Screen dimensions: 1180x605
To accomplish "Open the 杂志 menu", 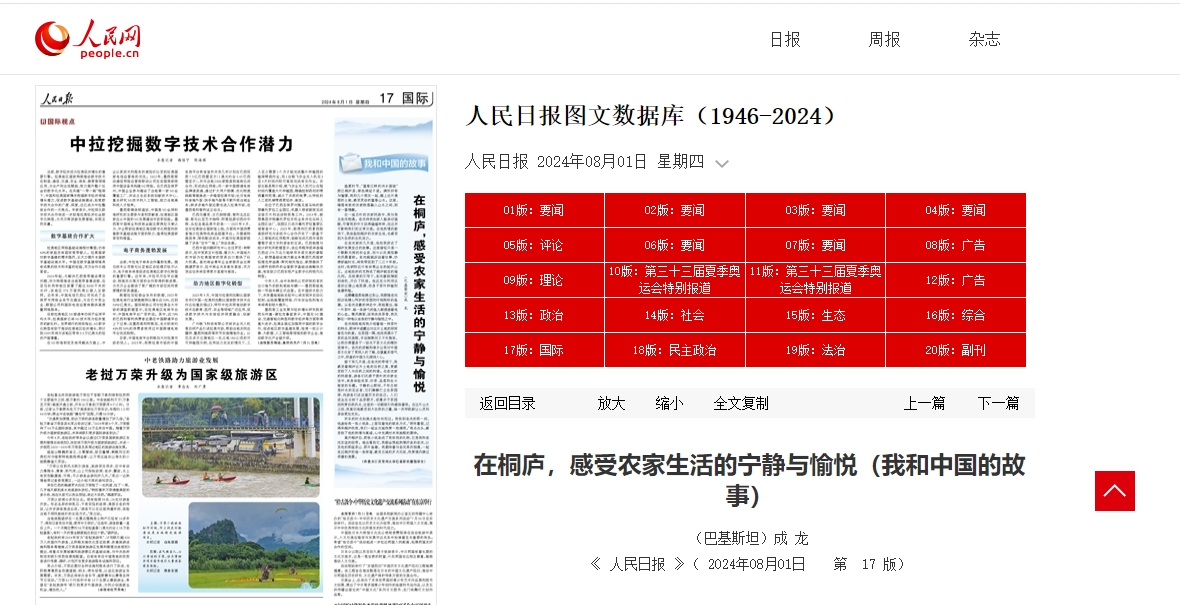I will (x=984, y=39).
